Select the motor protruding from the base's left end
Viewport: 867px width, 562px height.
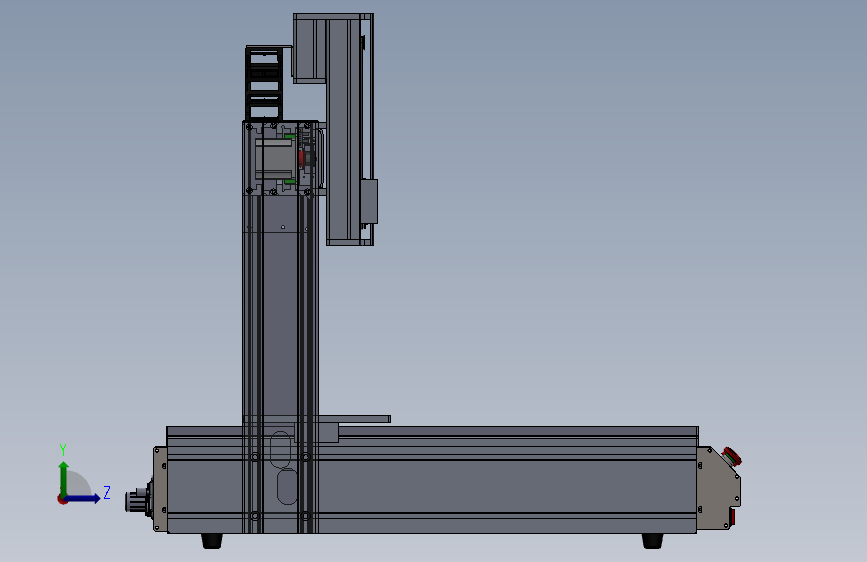pos(139,501)
